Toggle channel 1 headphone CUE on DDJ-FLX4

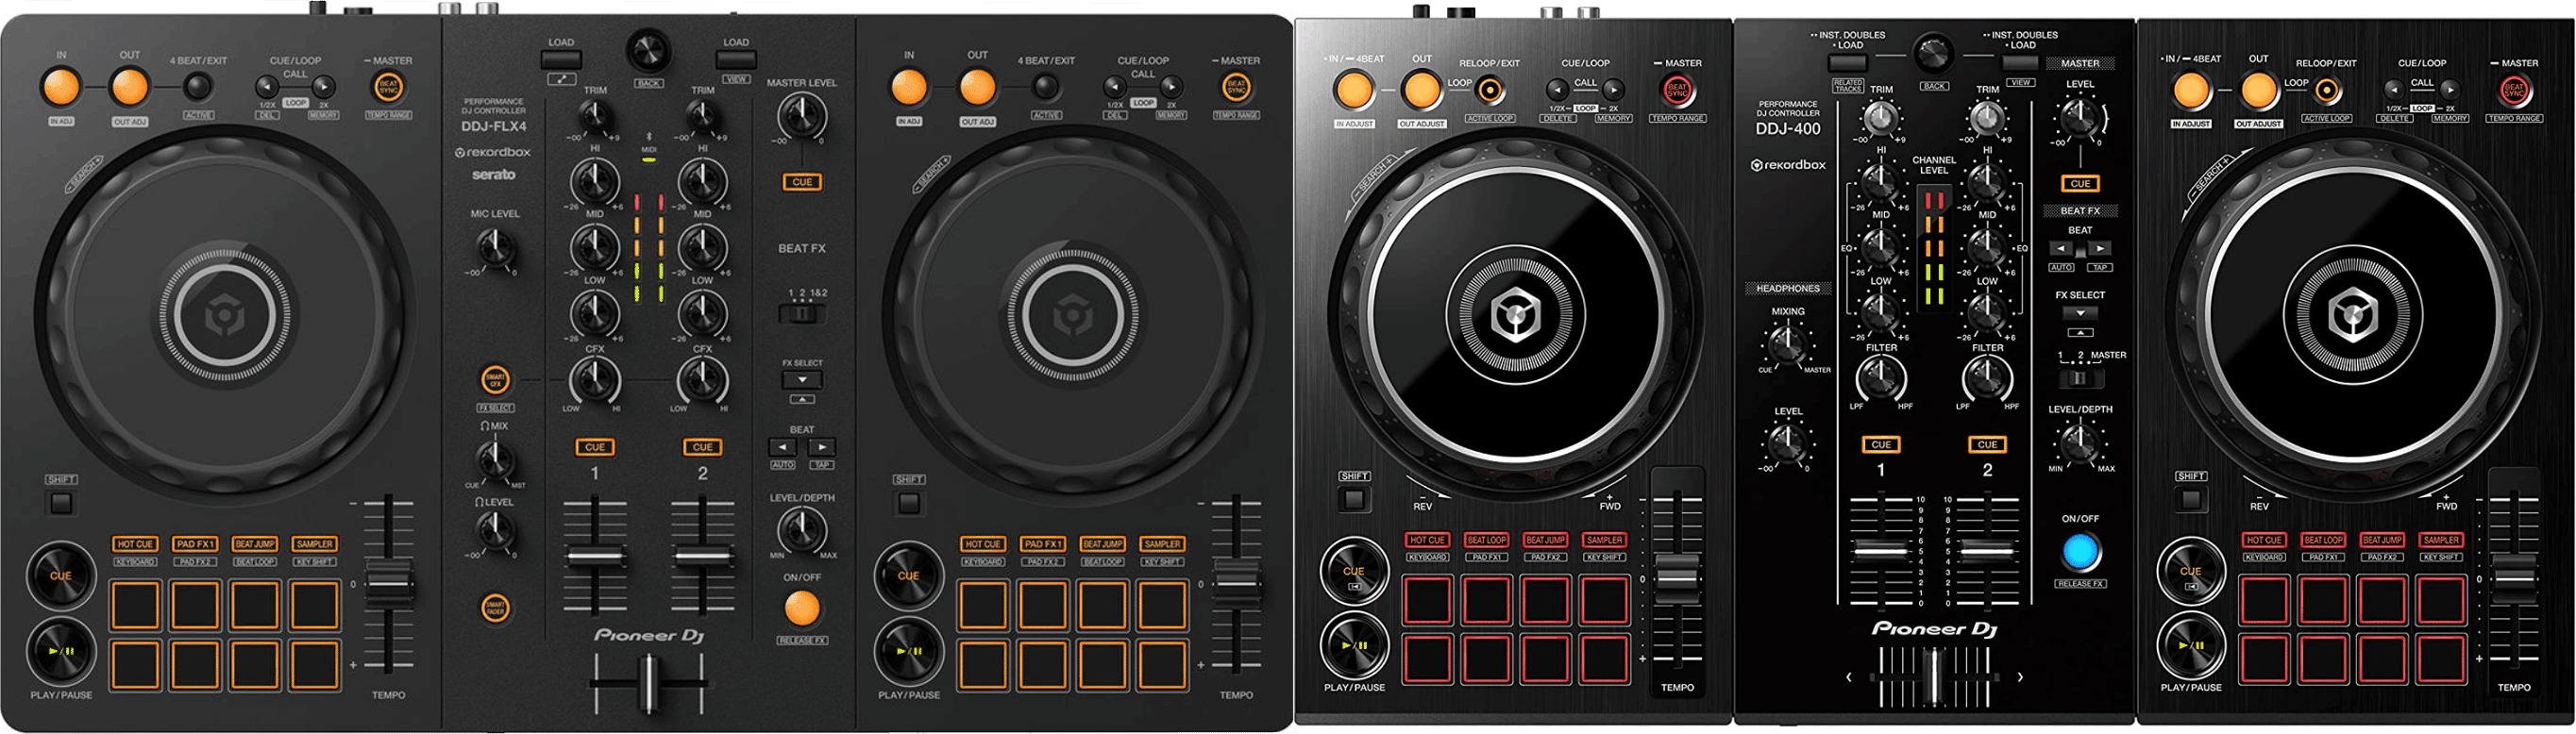[595, 447]
